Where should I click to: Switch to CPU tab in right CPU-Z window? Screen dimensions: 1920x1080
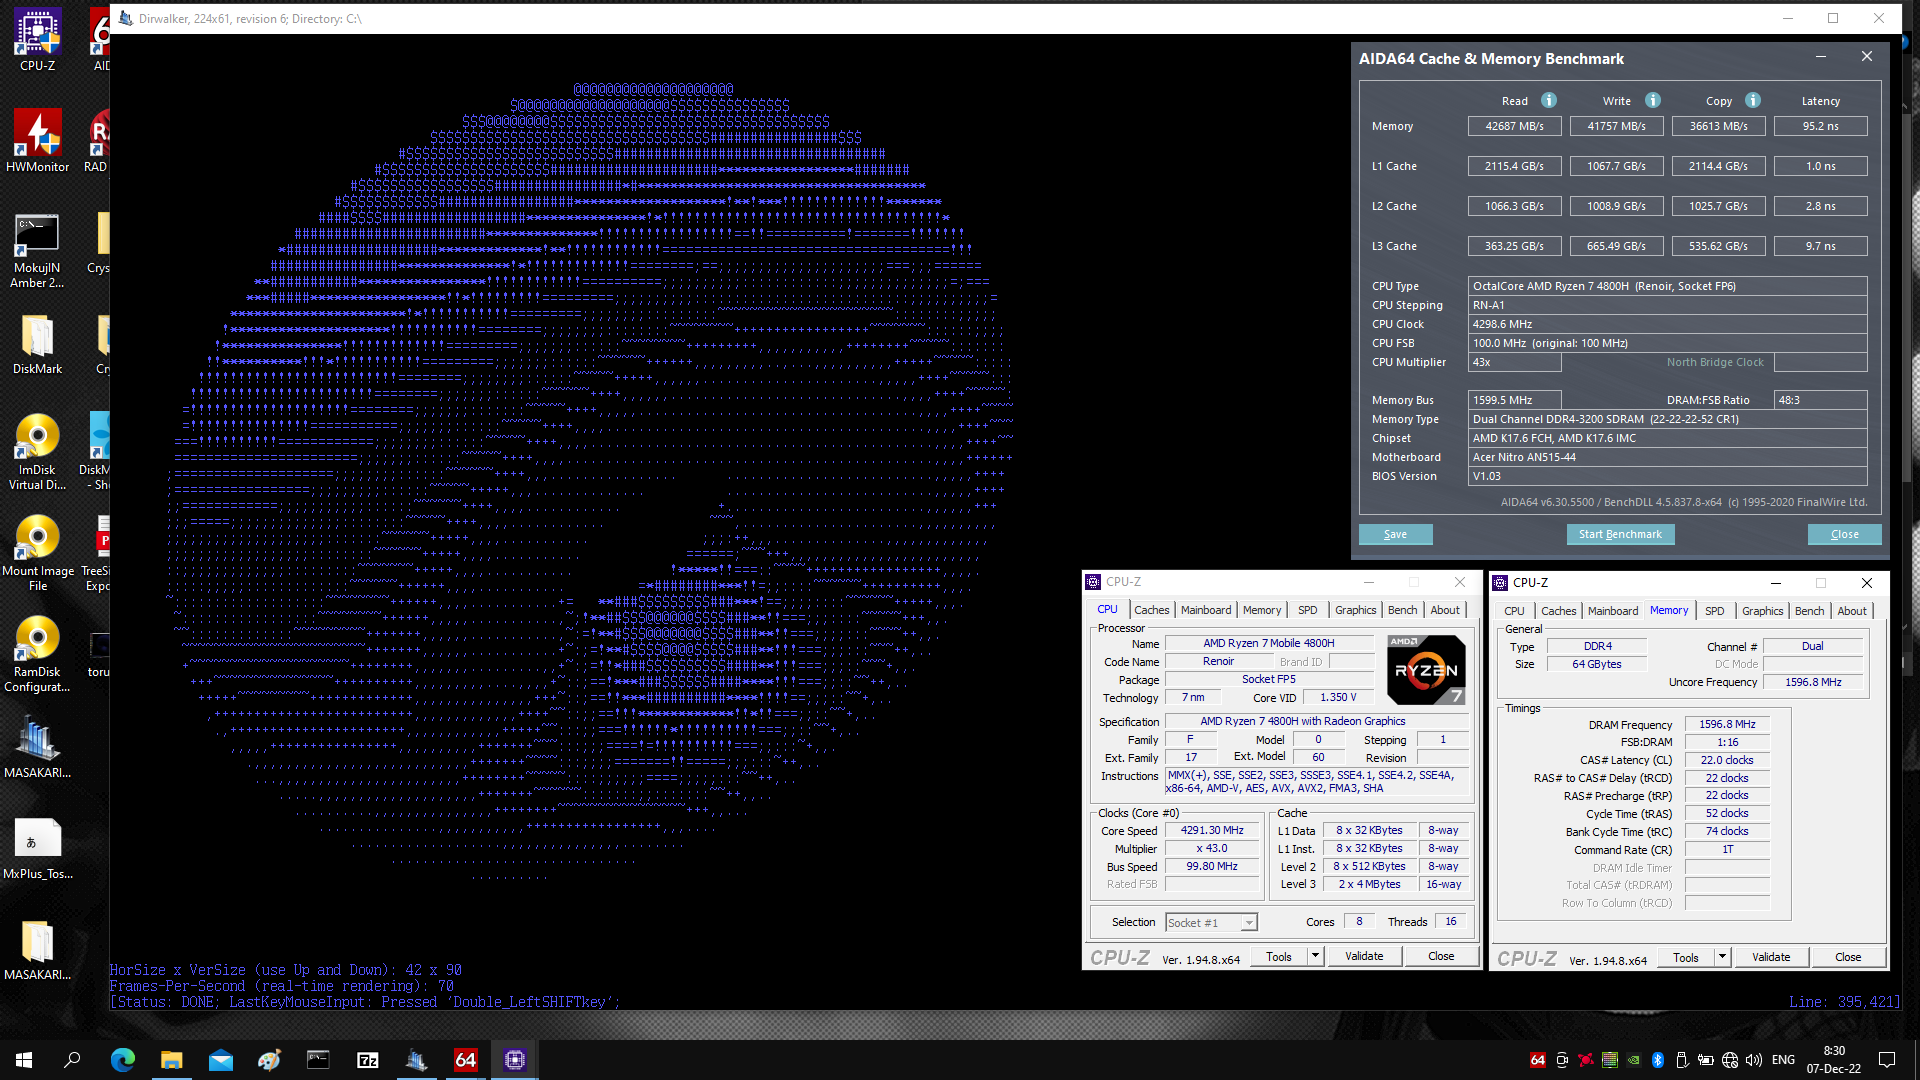coord(1514,611)
